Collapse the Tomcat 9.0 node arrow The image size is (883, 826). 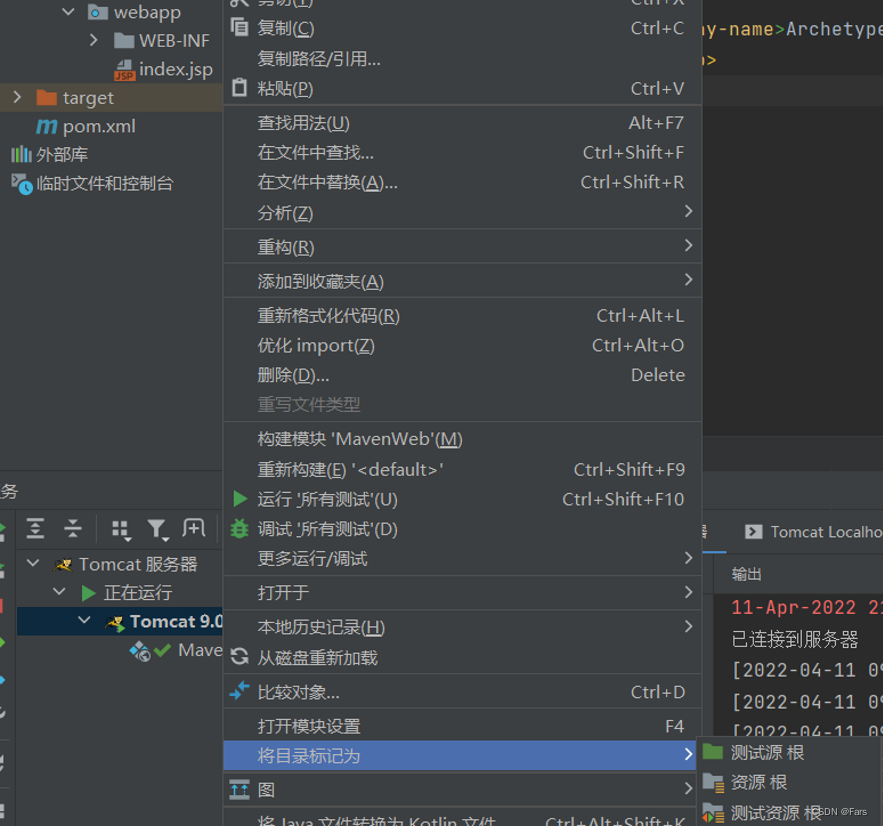tap(84, 620)
